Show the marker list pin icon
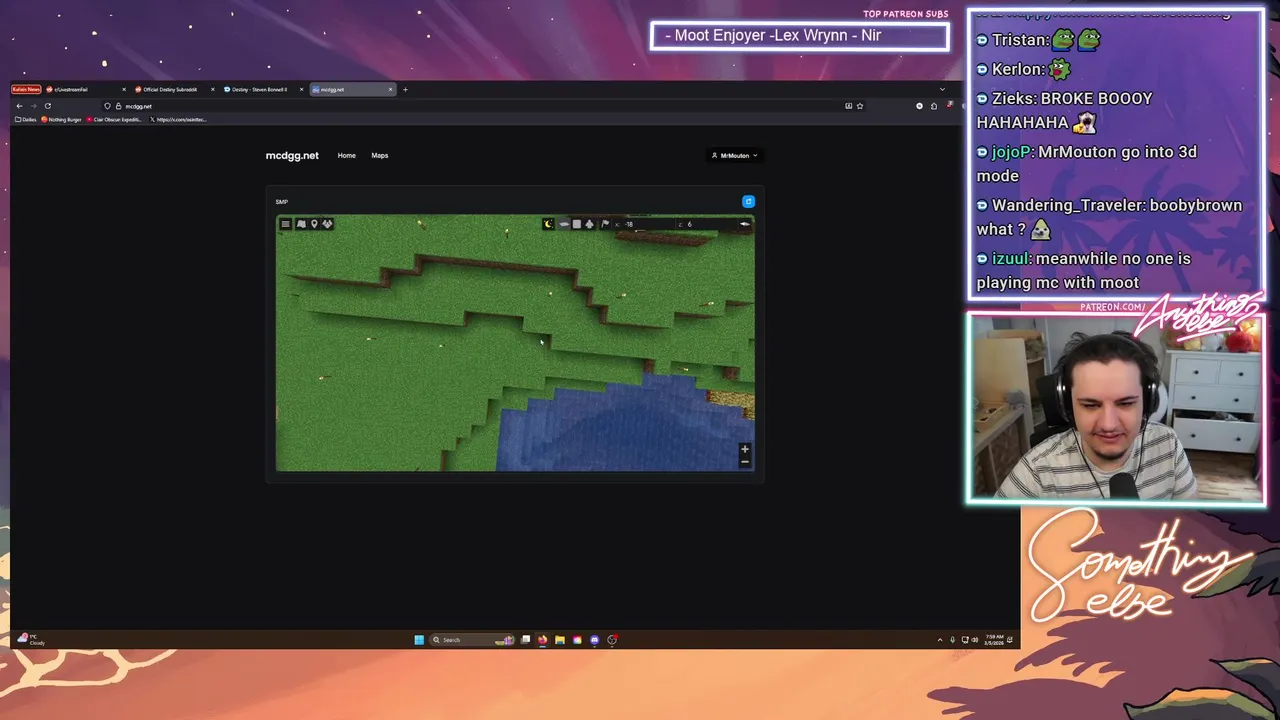Image resolution: width=1280 pixels, height=720 pixels. (314, 224)
